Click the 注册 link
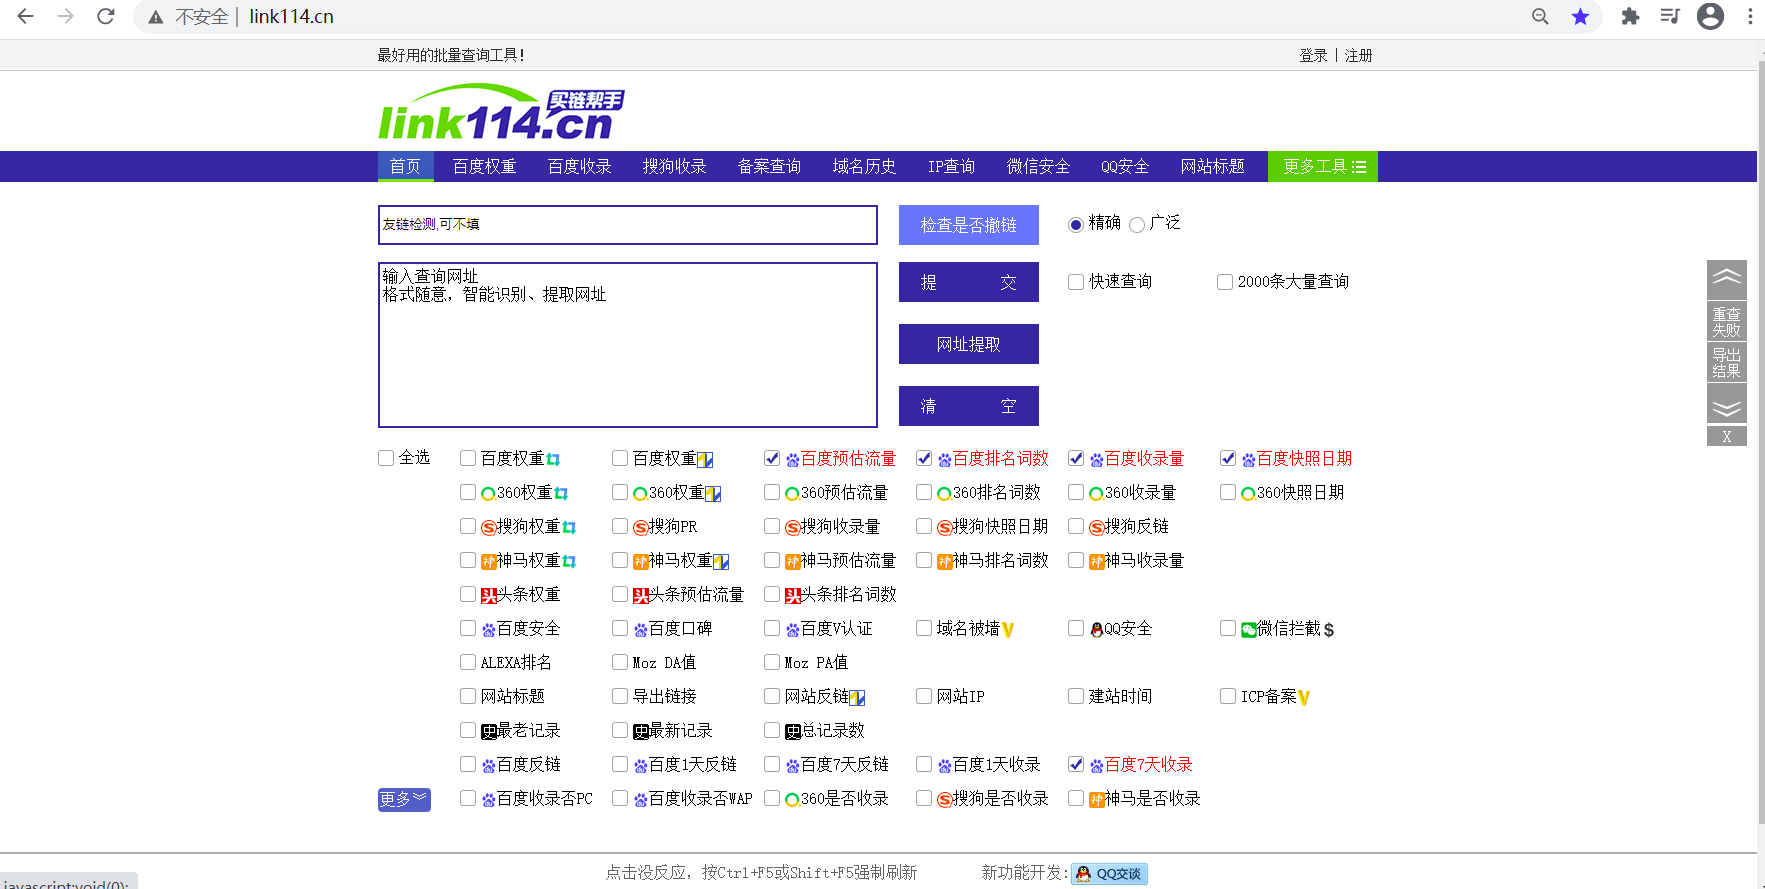Image resolution: width=1765 pixels, height=889 pixels. click(1359, 56)
